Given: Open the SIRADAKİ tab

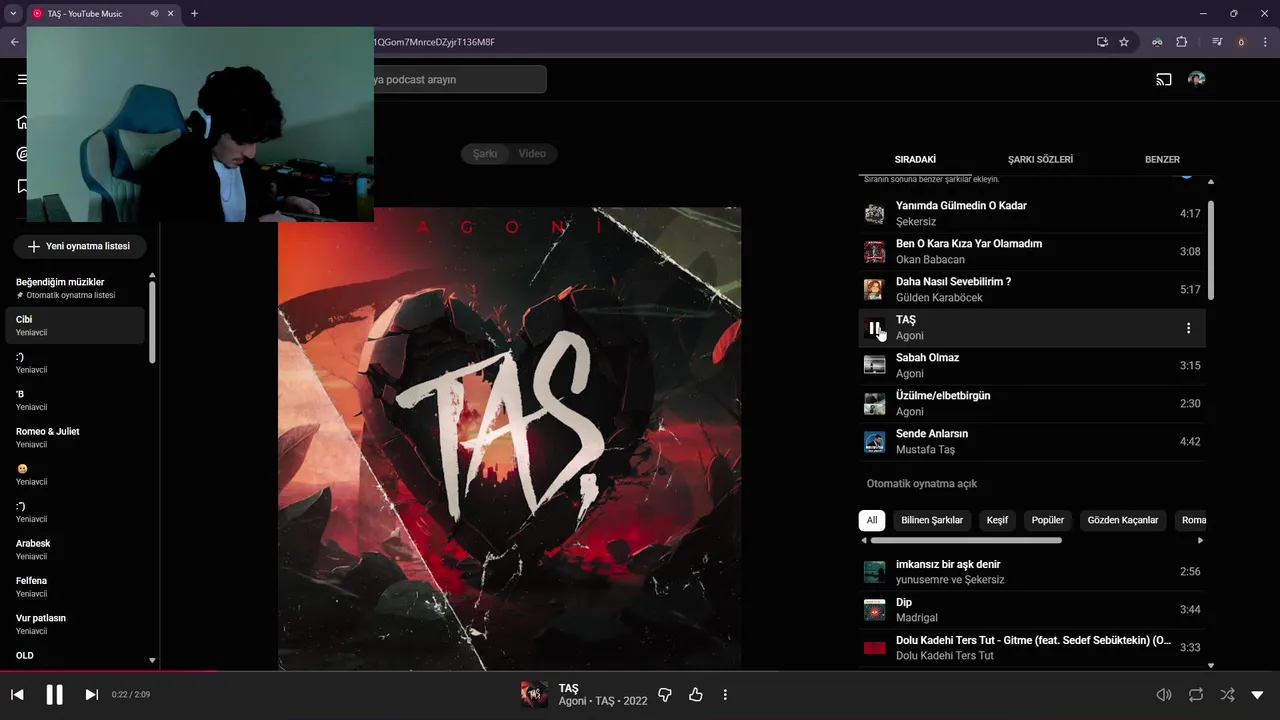Looking at the screenshot, I should (x=915, y=159).
